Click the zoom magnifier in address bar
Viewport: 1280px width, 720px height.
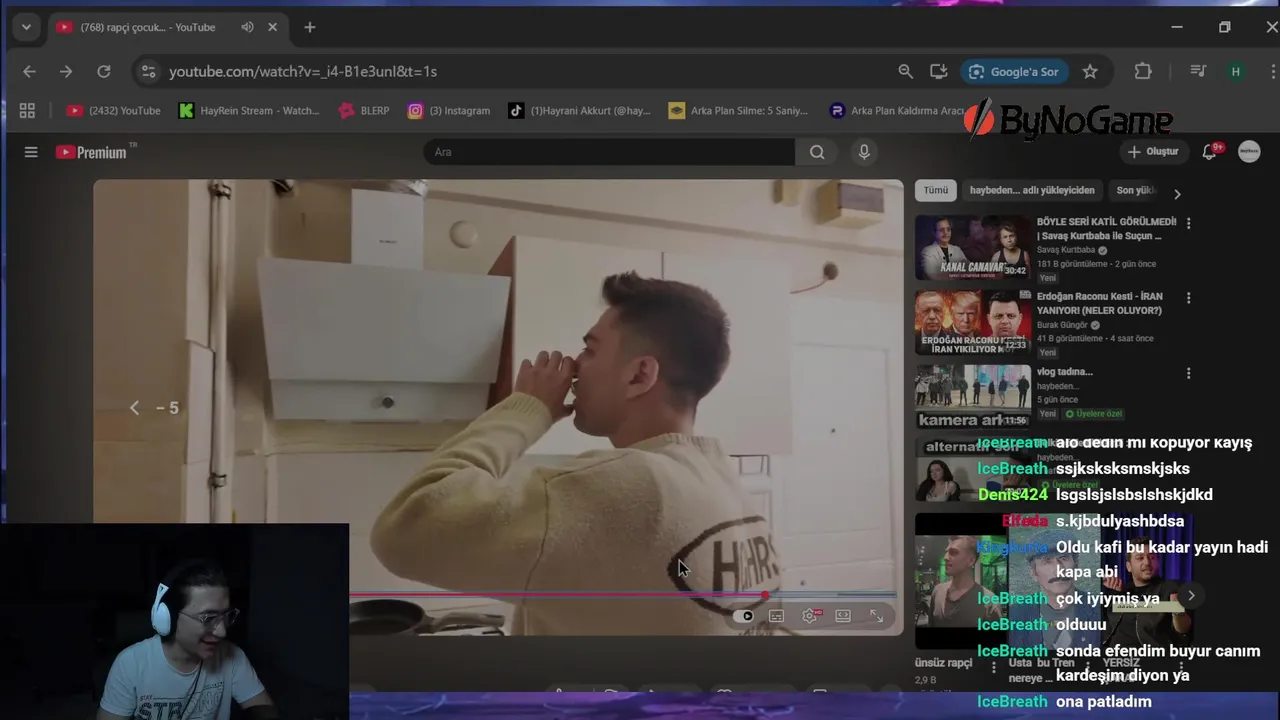pyautogui.click(x=905, y=71)
